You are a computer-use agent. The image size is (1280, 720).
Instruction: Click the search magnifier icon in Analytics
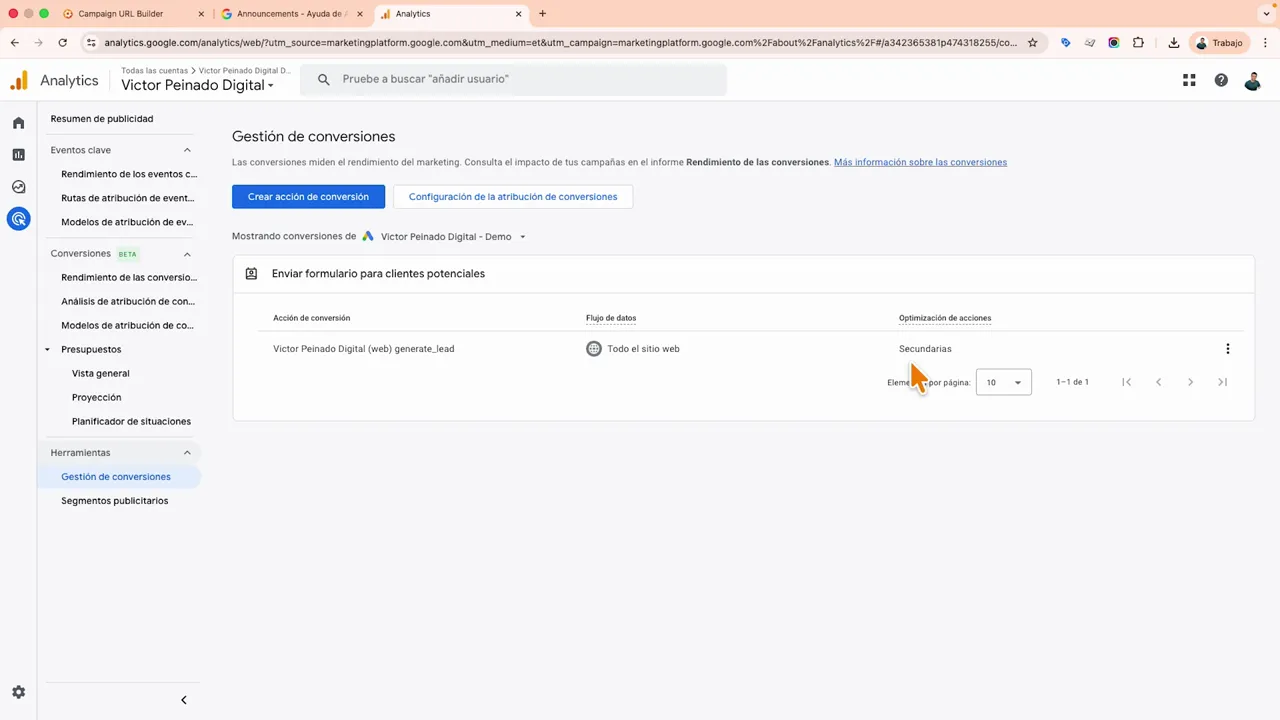click(323, 79)
